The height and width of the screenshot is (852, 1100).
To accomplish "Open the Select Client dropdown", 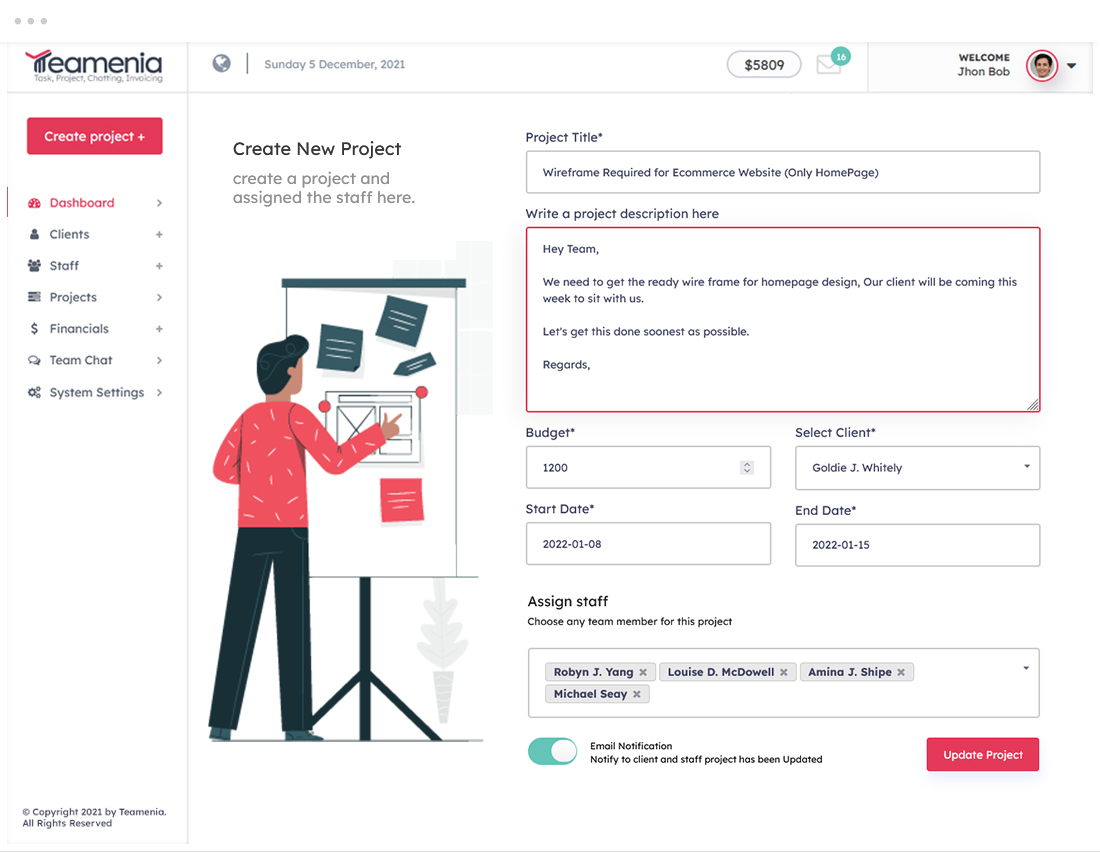I will [918, 467].
